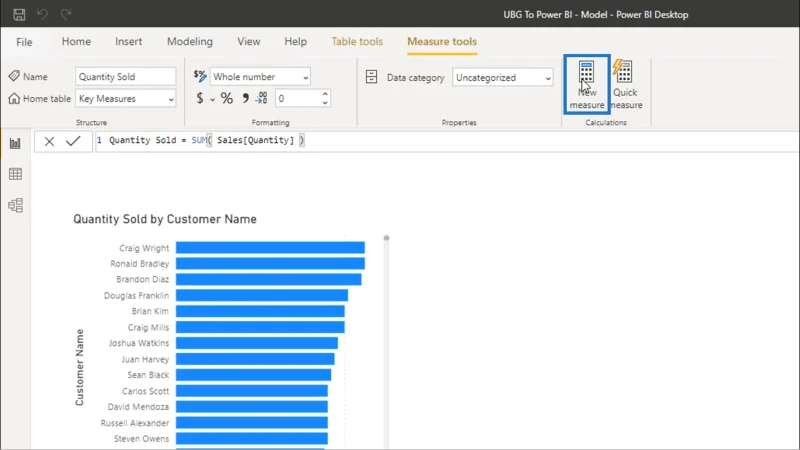
Task: Select the Joshua Watkins bar
Action: pos(257,343)
